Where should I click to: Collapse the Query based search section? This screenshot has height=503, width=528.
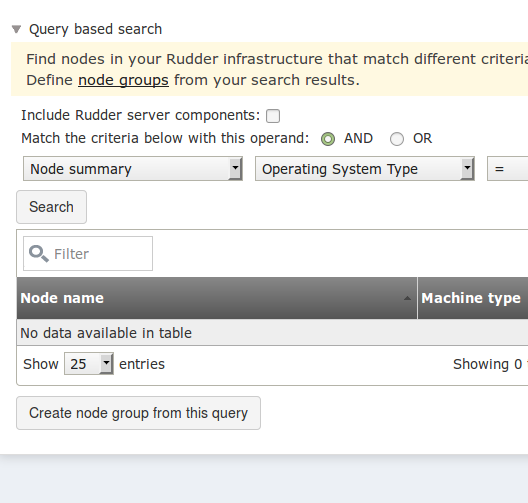[16, 29]
